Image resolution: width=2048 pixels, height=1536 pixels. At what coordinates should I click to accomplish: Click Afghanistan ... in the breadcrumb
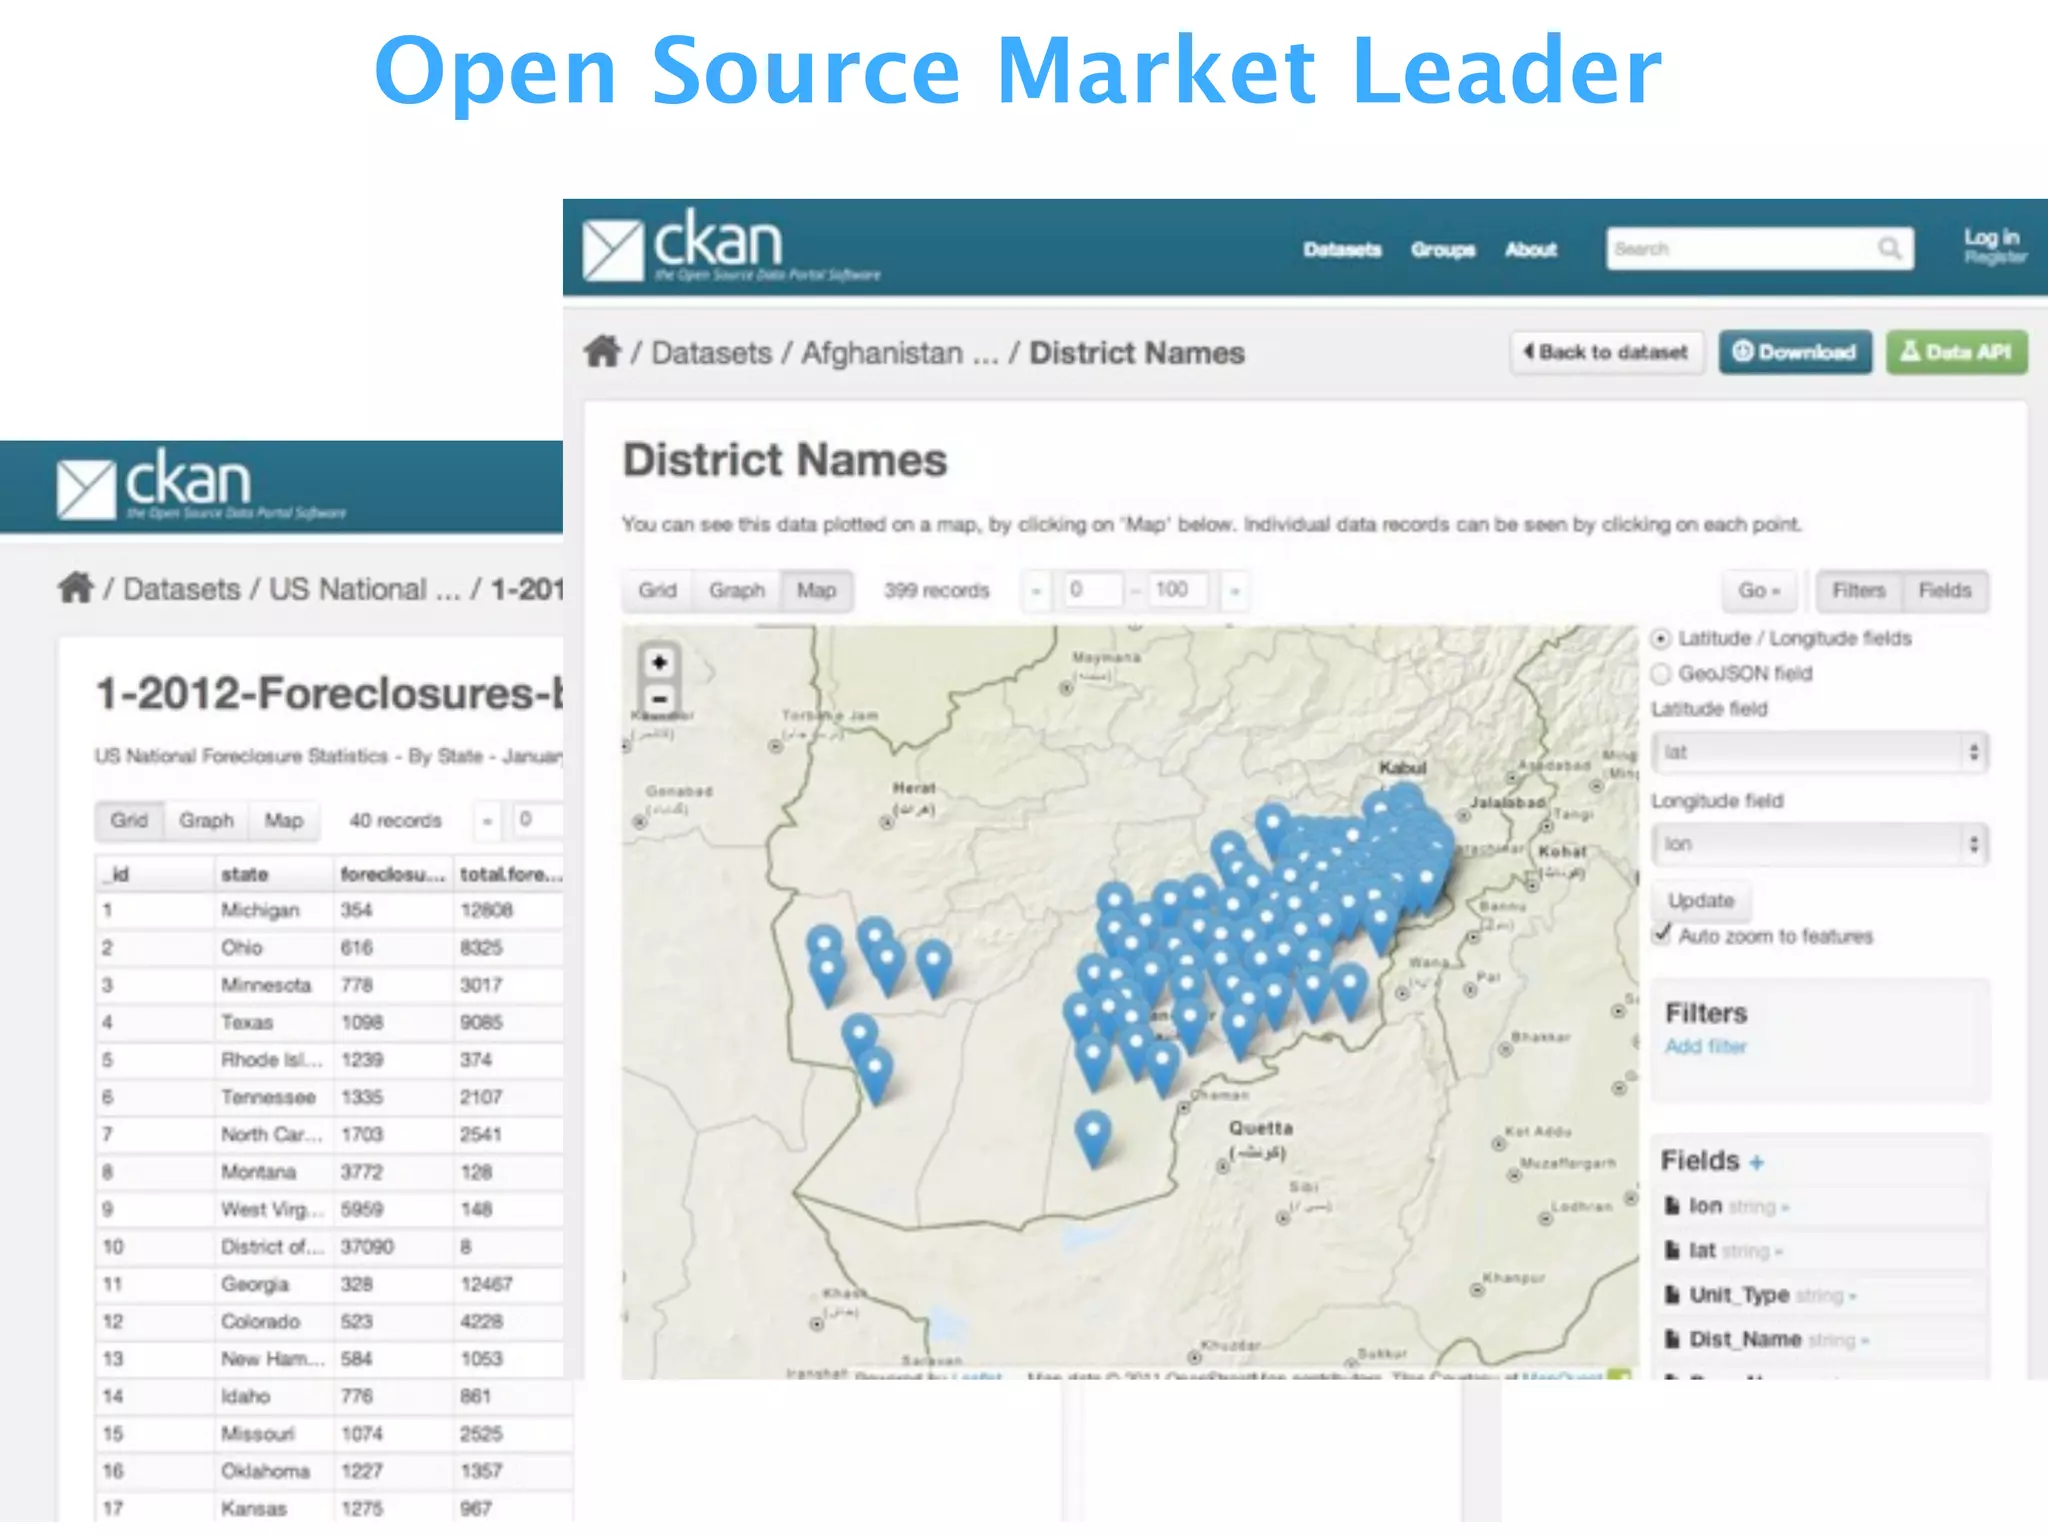[x=900, y=353]
